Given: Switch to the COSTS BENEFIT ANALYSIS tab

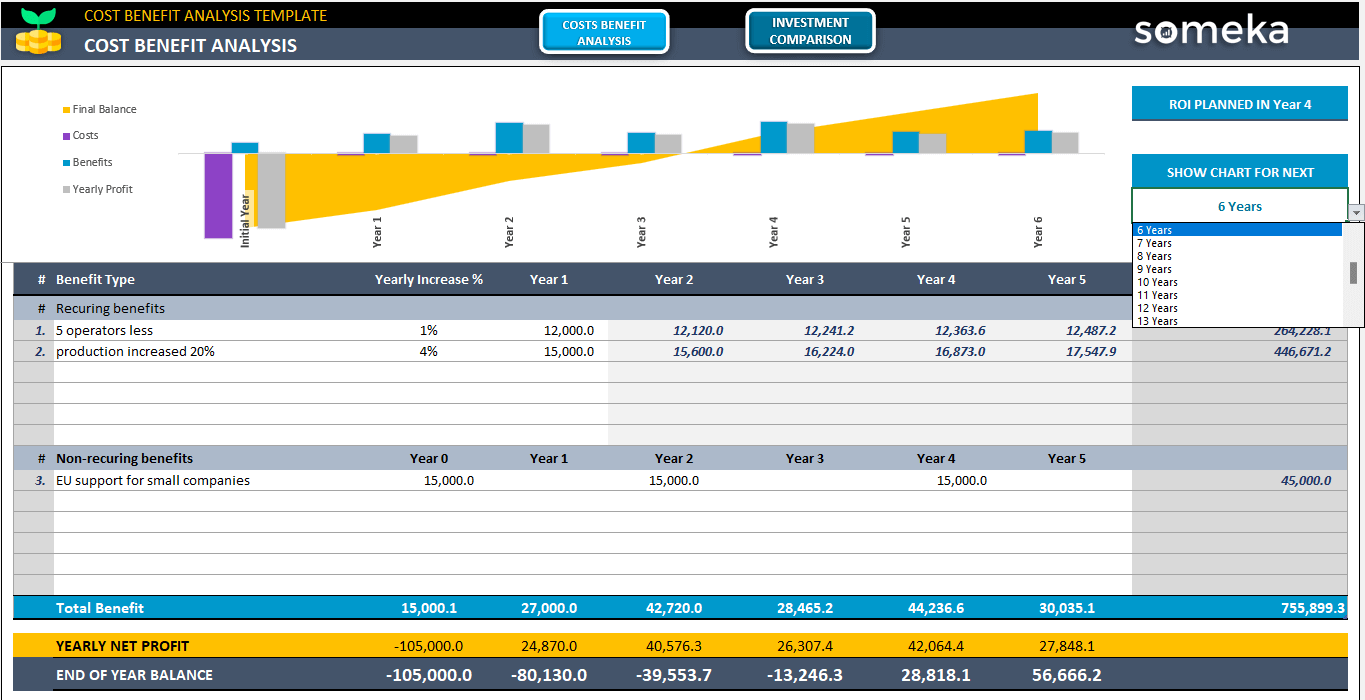Looking at the screenshot, I should point(604,30).
